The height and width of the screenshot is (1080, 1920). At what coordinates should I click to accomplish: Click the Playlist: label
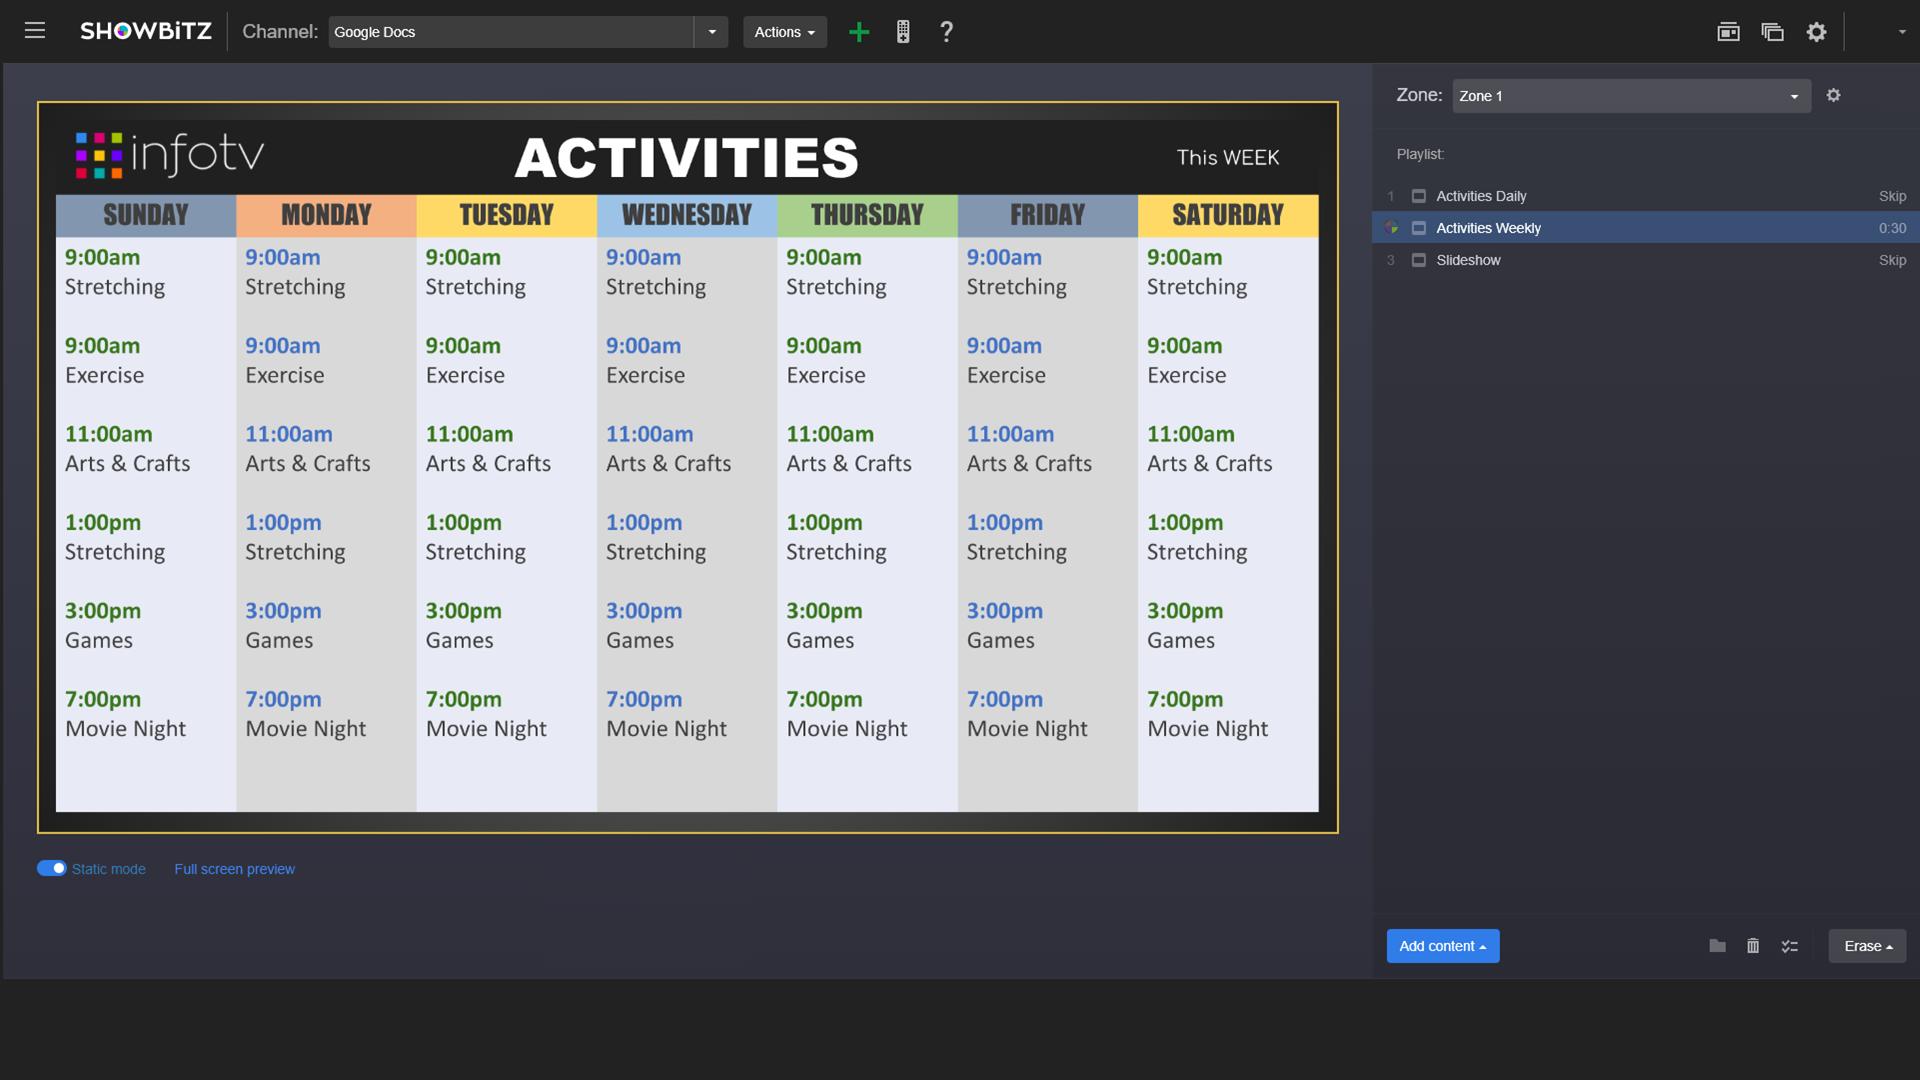(x=1420, y=154)
